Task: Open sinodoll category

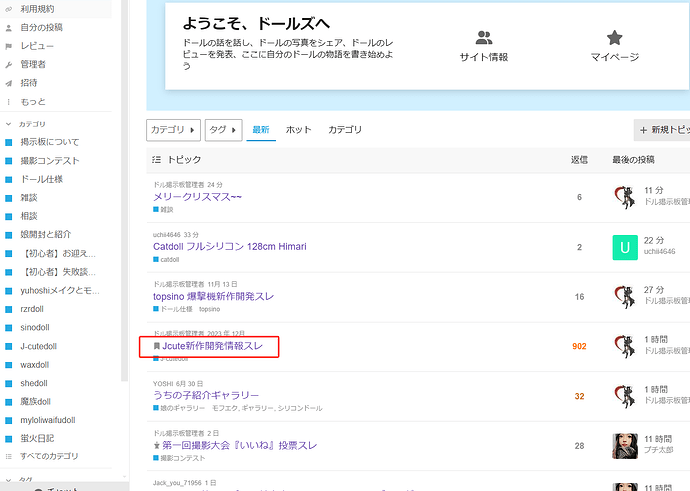Action: pos(35,327)
